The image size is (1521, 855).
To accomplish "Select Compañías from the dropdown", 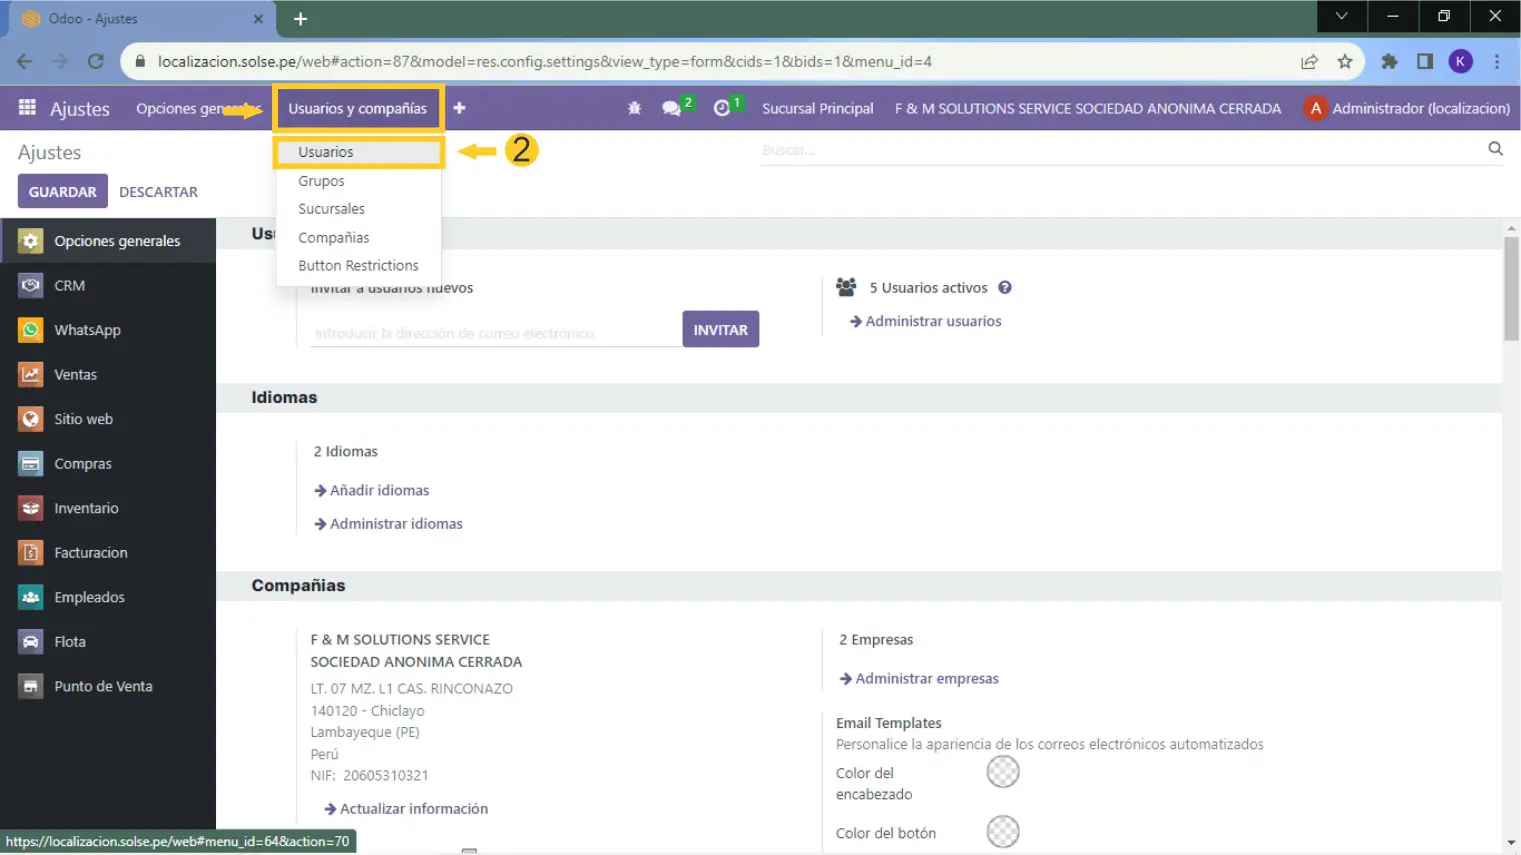I will (x=358, y=238).
